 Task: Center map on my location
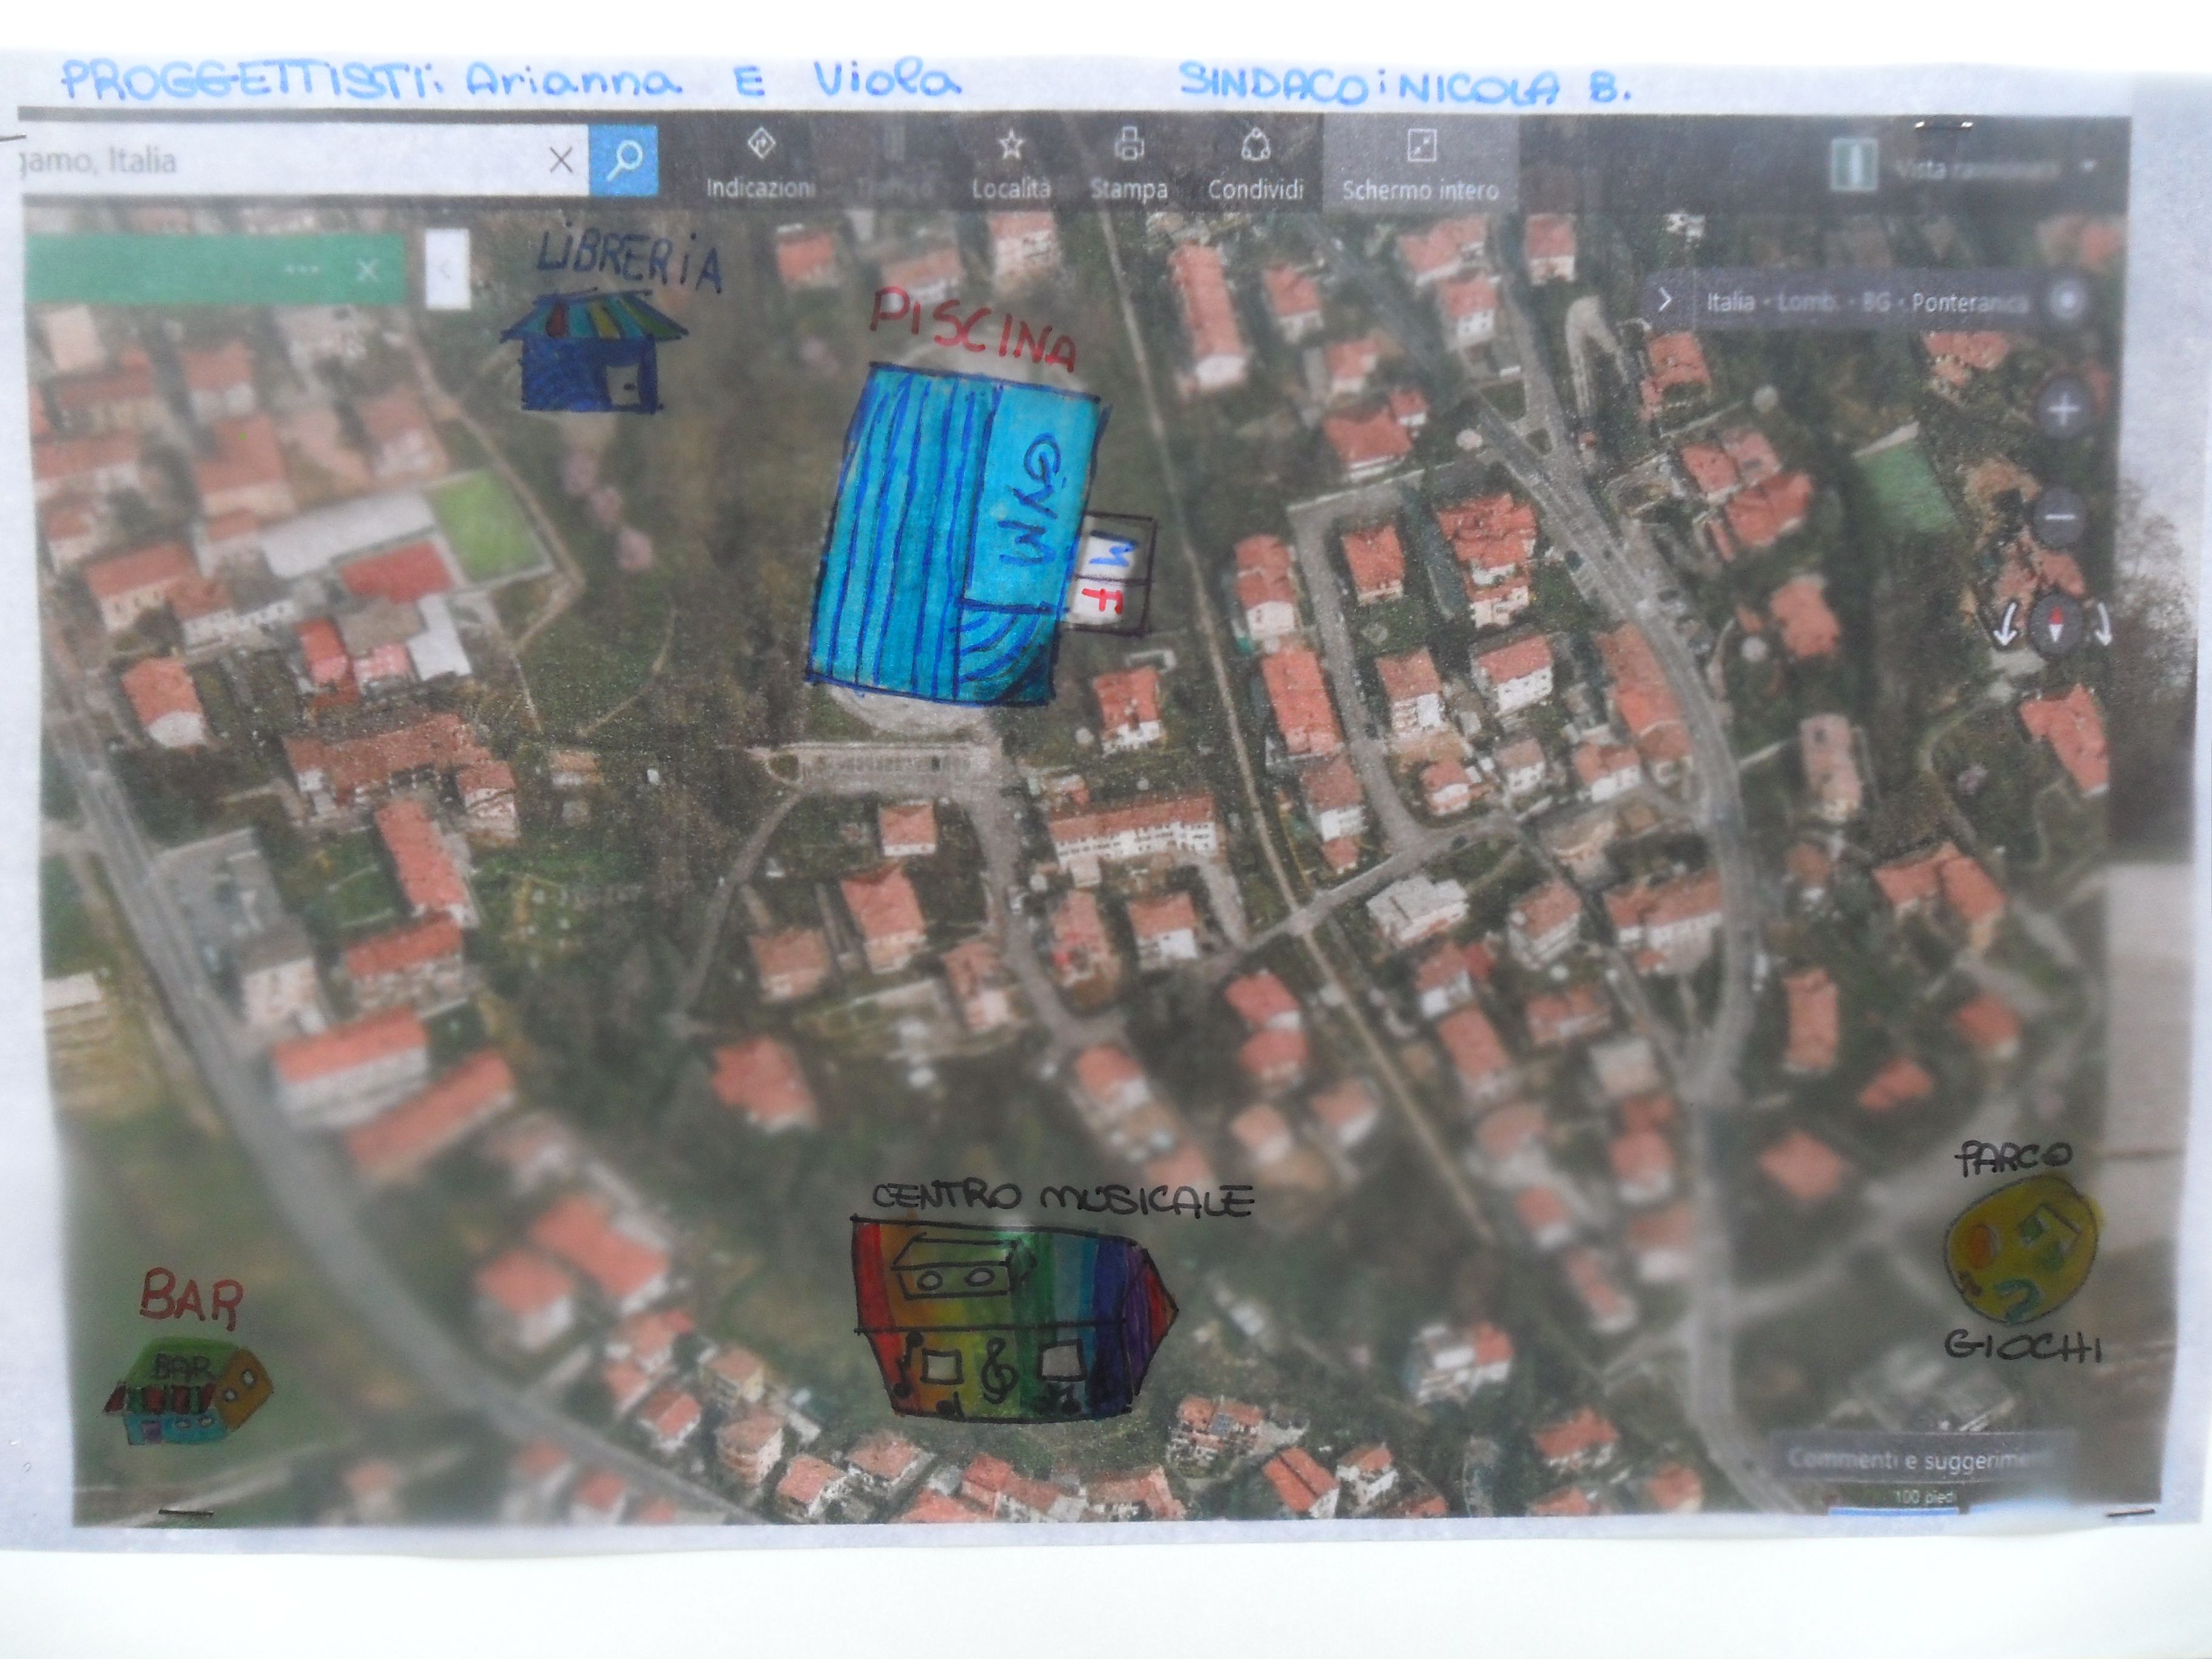[2068, 299]
